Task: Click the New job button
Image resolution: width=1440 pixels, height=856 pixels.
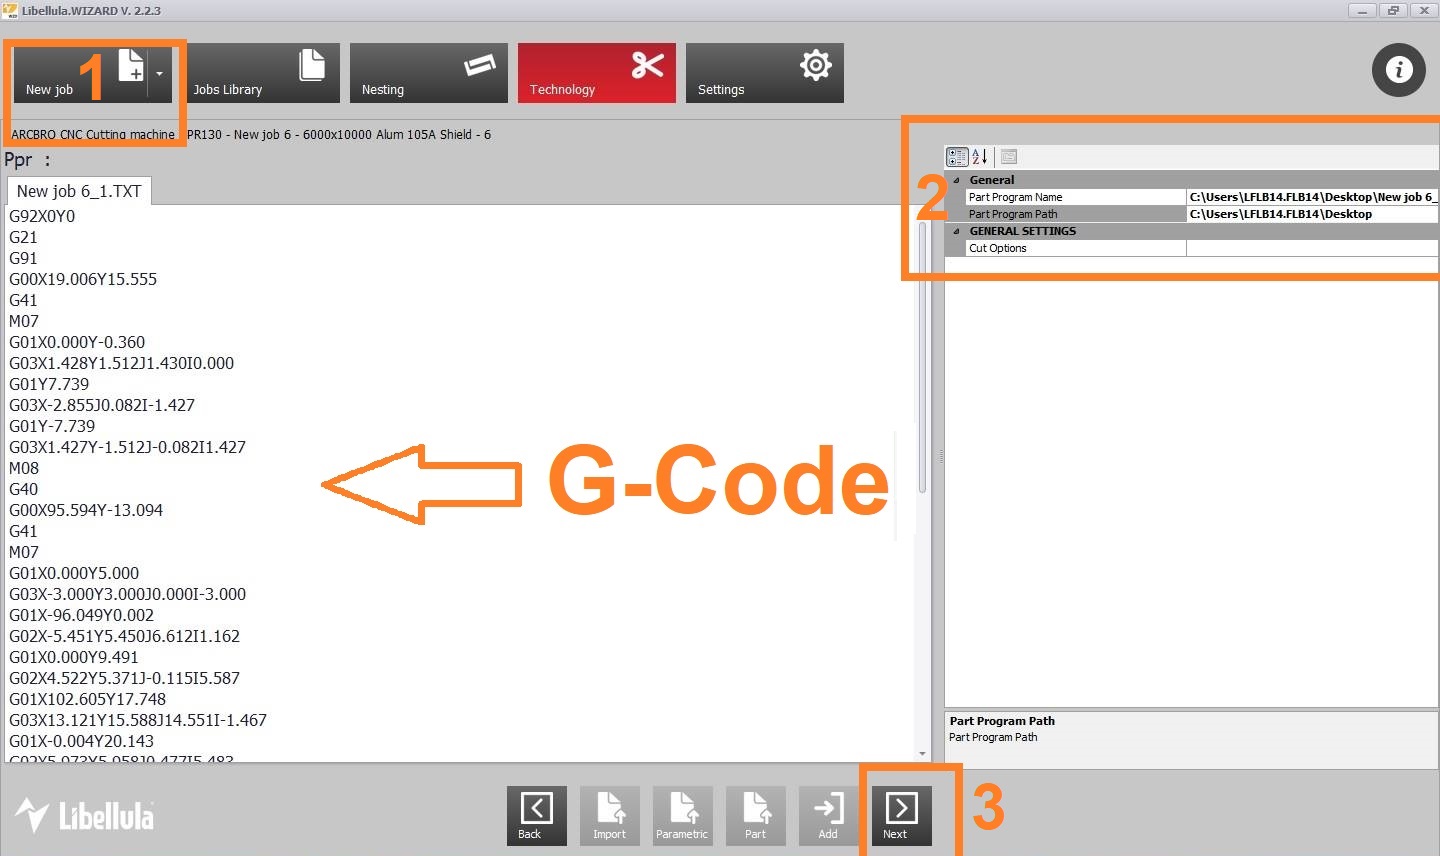Action: pos(81,73)
